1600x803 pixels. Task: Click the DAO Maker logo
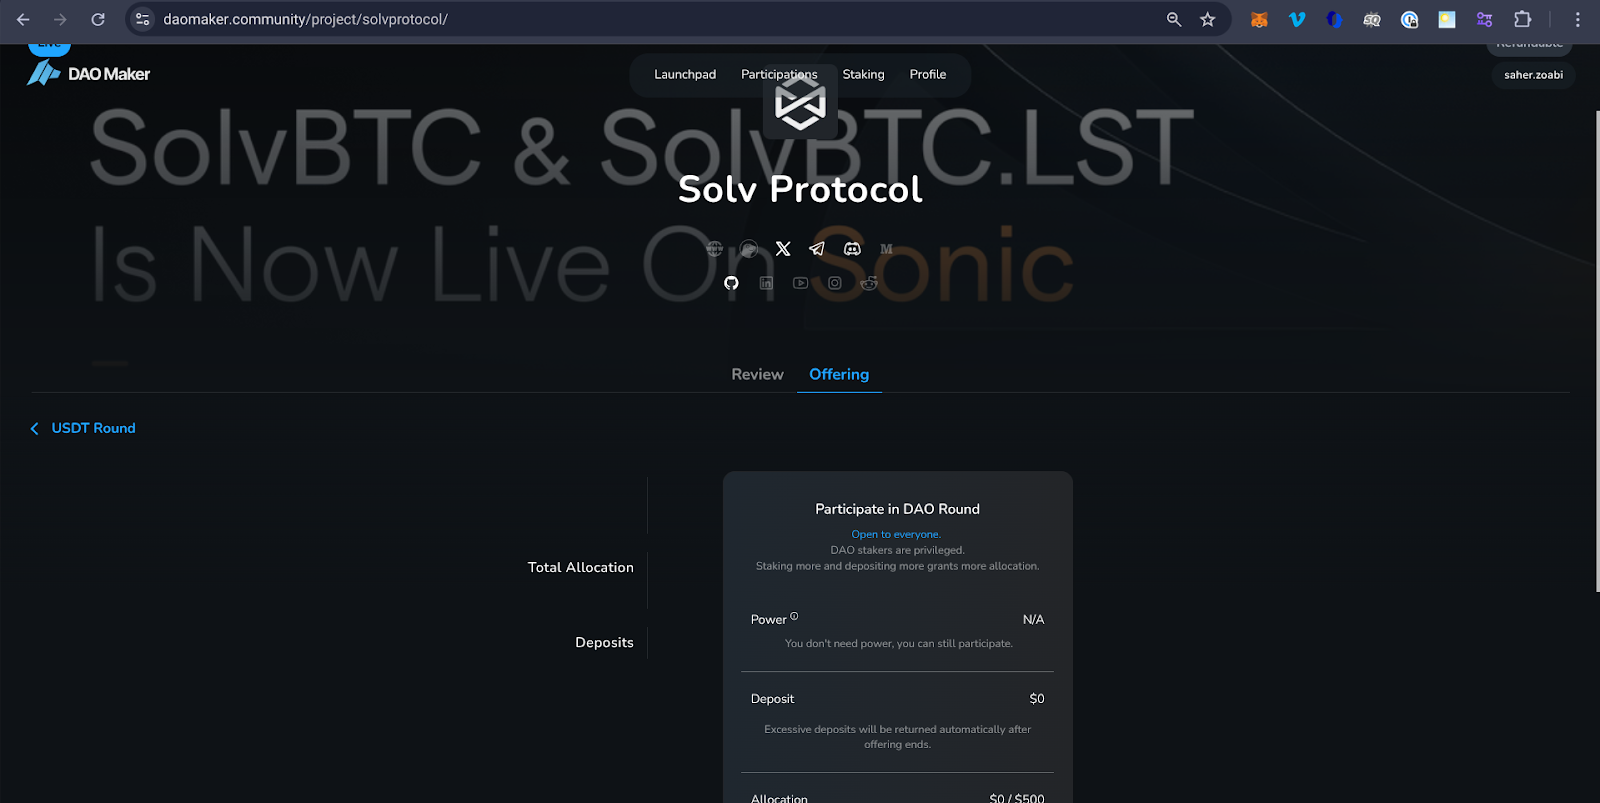tap(88, 73)
